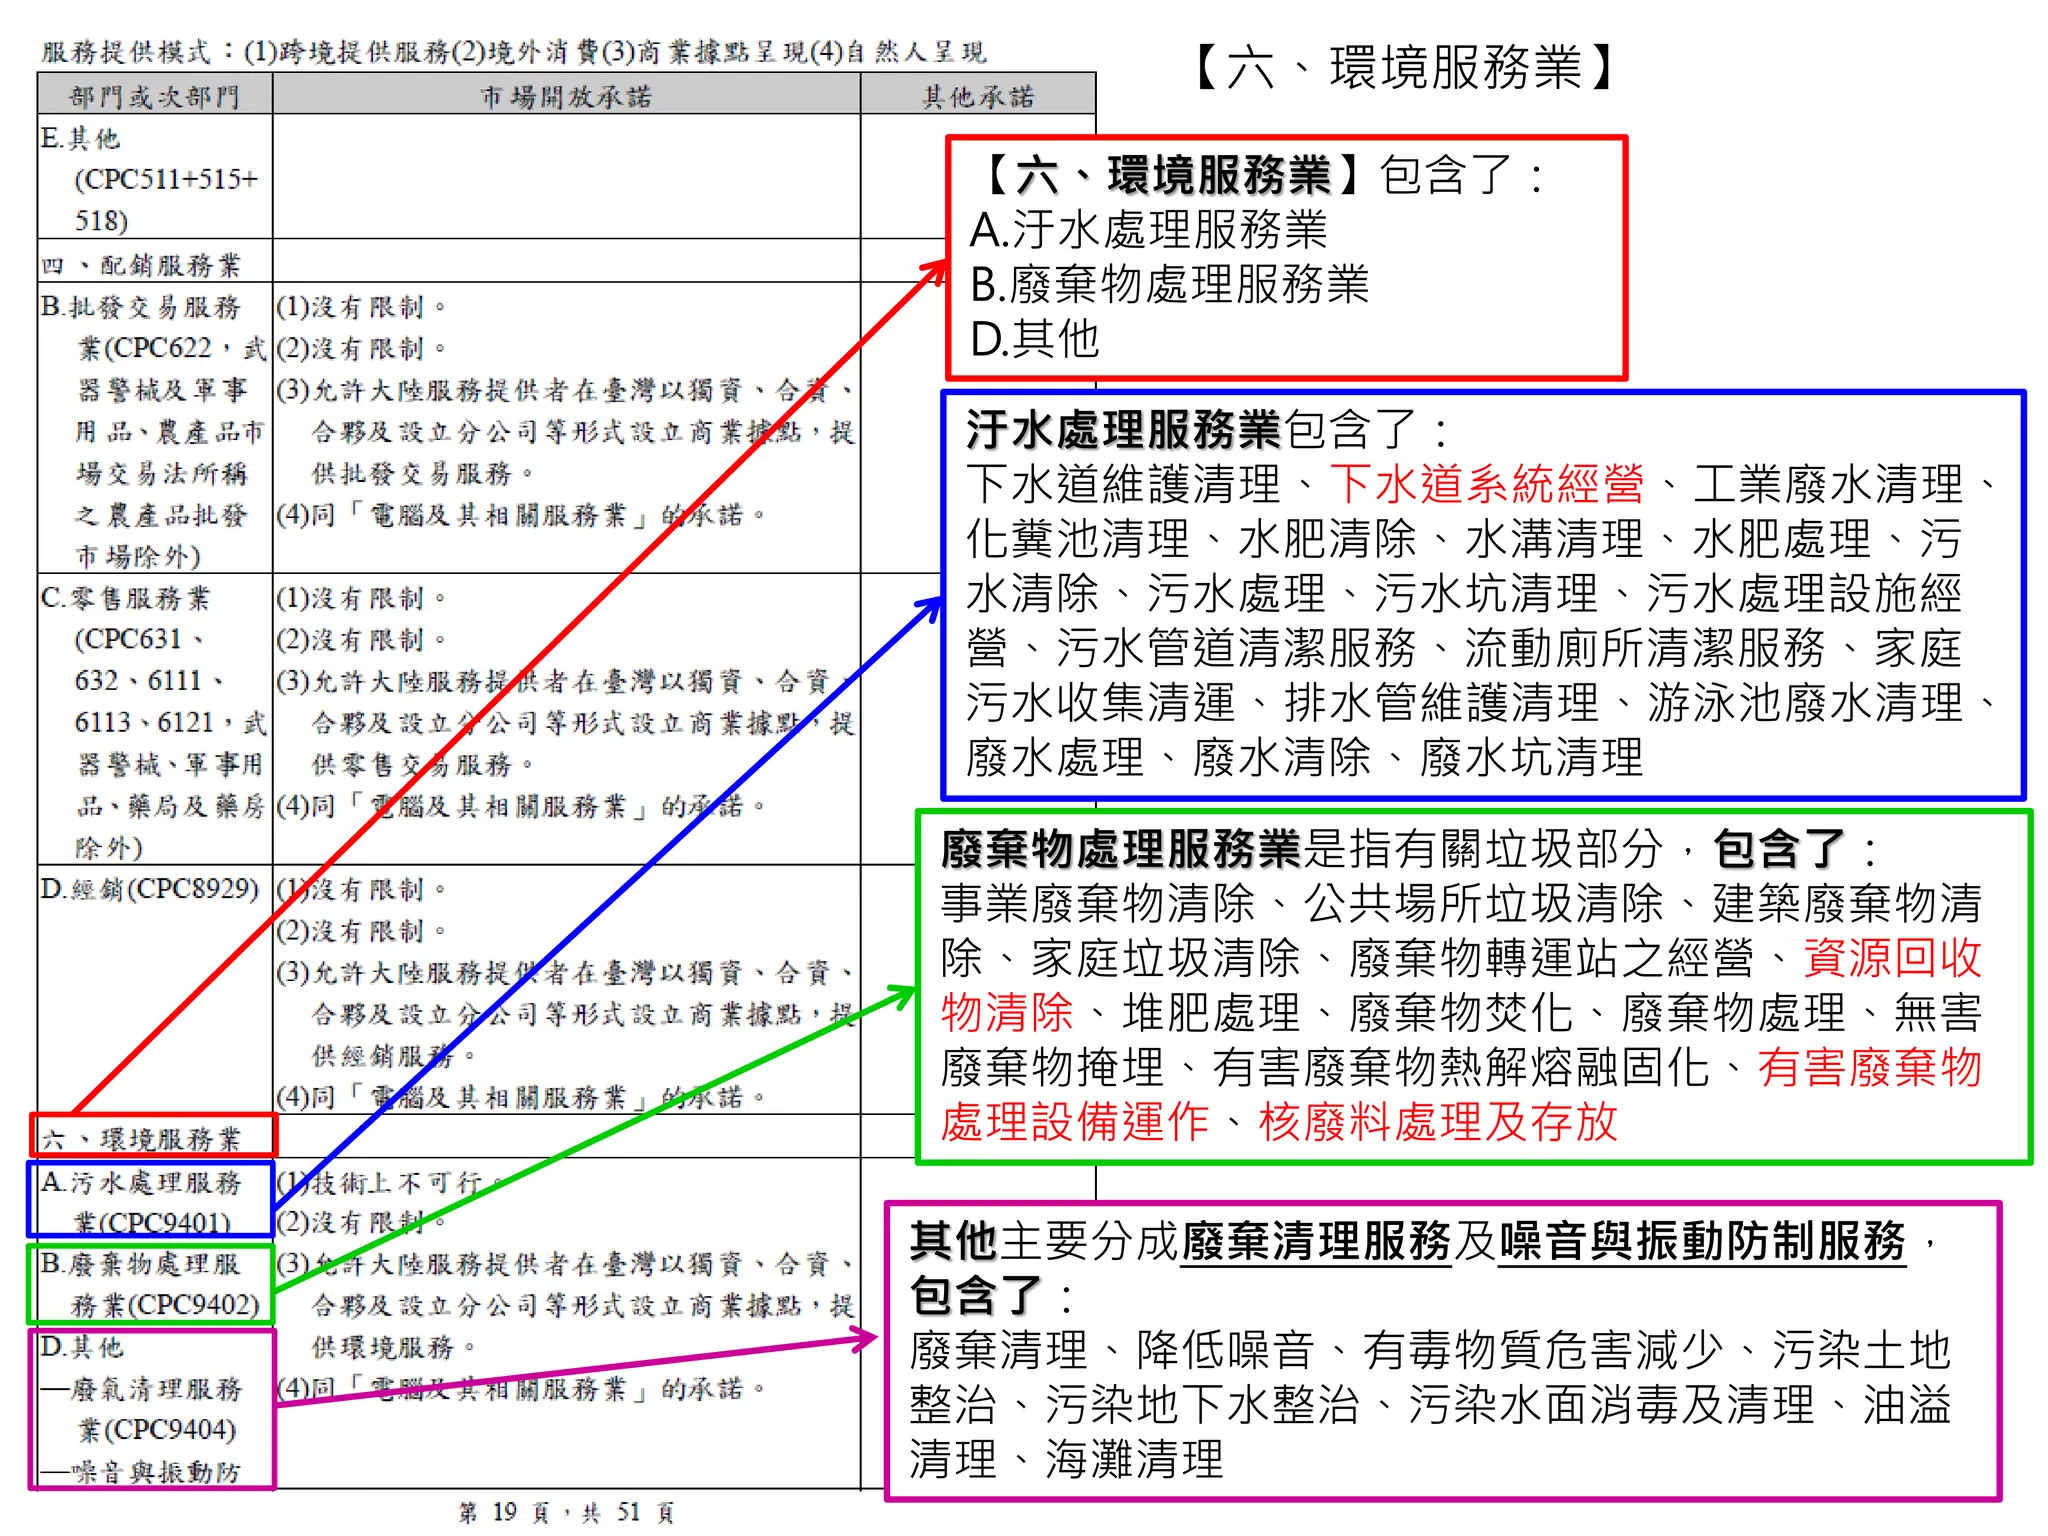Click 供零售交易服務。 in the commitments column
This screenshot has width=2048, height=1536.
coord(424,764)
